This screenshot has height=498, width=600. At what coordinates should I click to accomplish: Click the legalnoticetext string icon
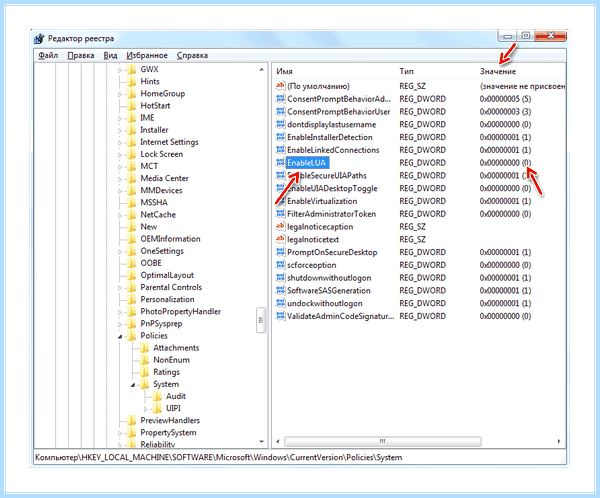pos(280,239)
